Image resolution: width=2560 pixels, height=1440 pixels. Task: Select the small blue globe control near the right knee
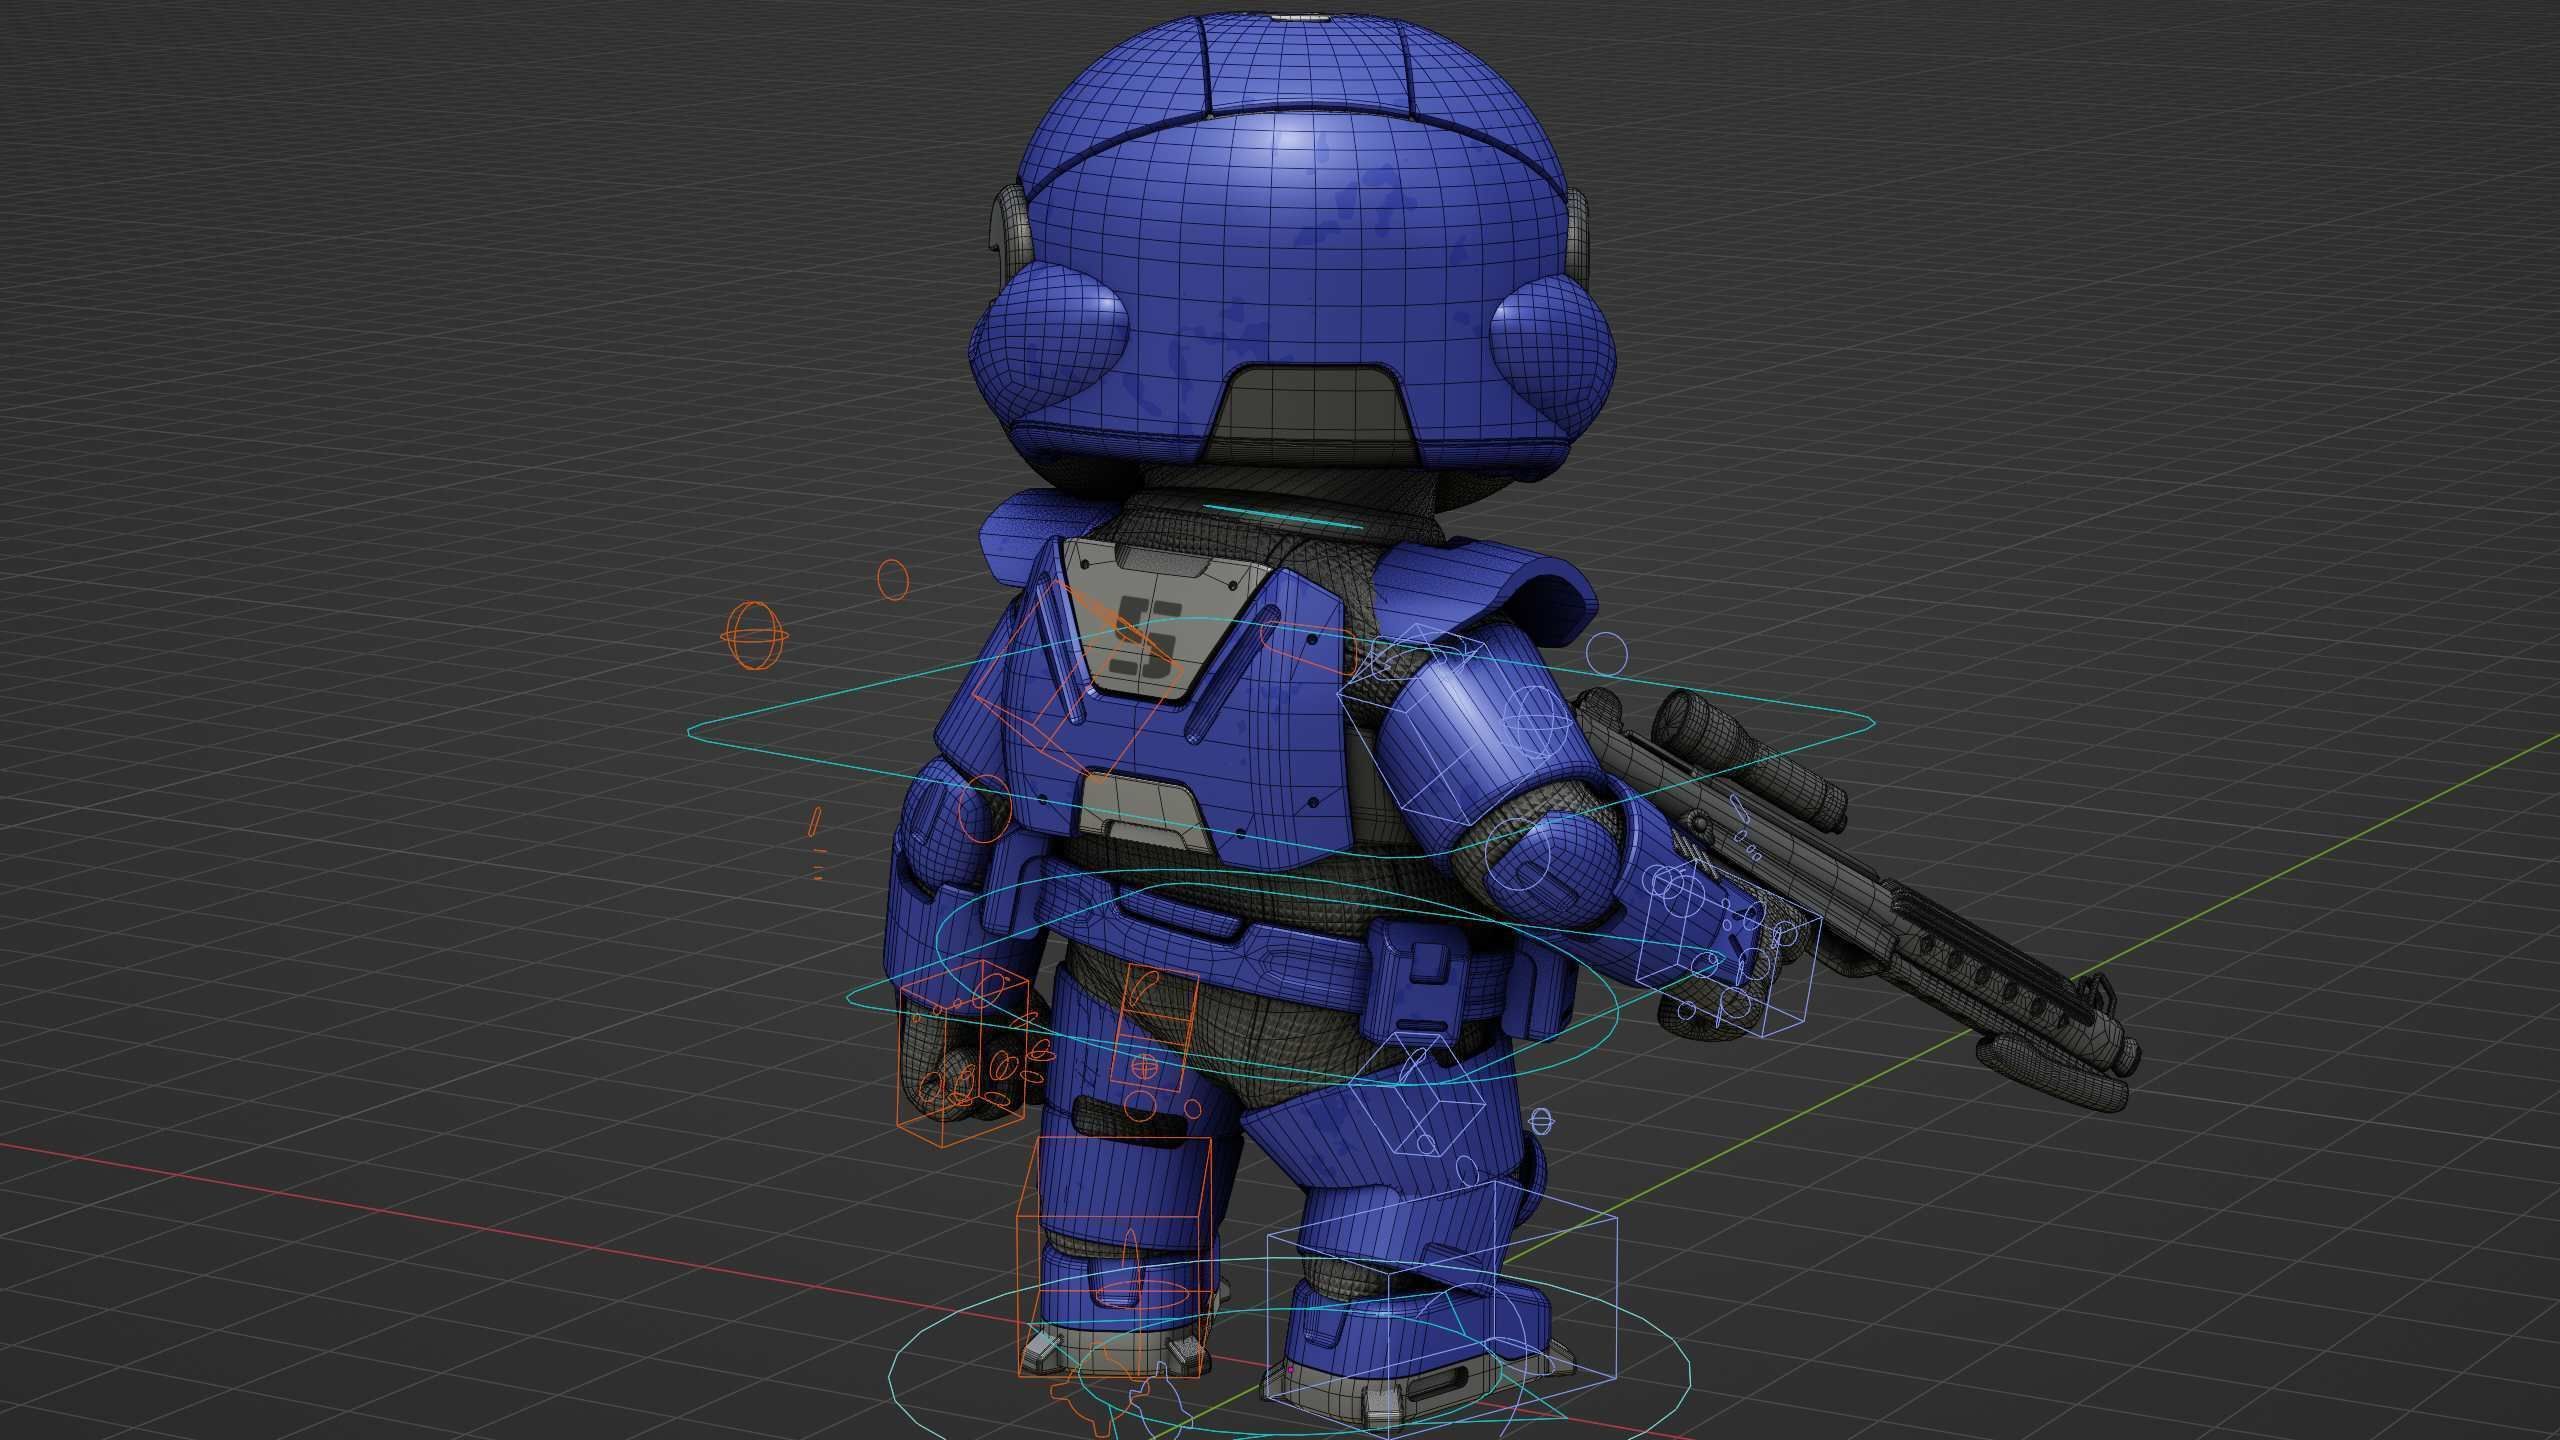(1541, 1121)
